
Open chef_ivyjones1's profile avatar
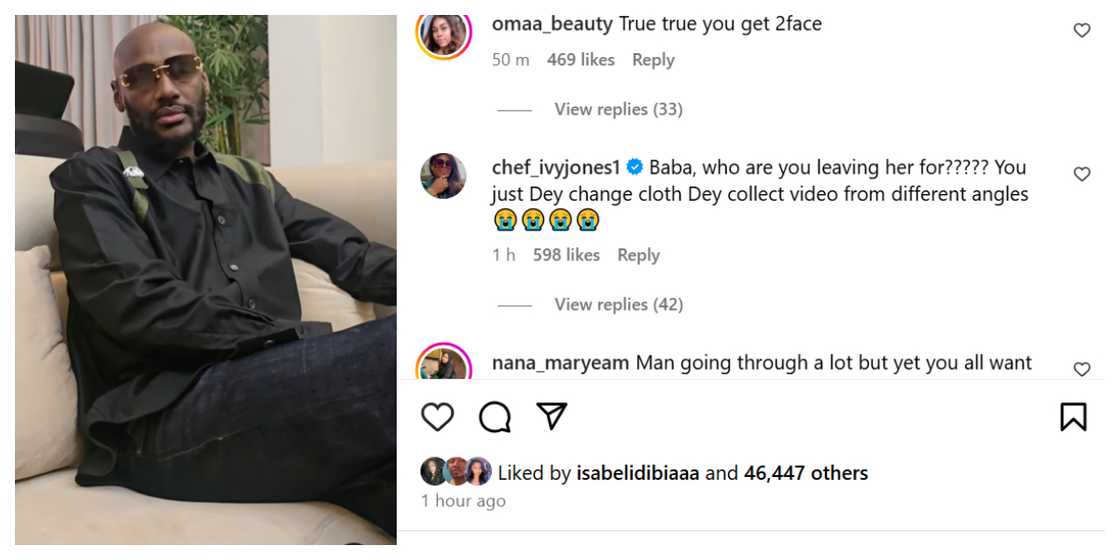click(444, 176)
